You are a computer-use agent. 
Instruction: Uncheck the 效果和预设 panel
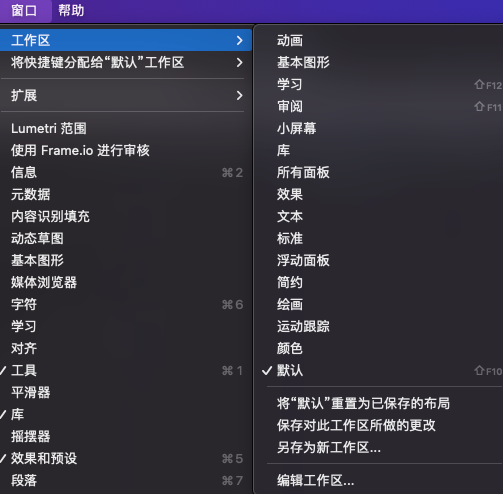click(x=126, y=458)
